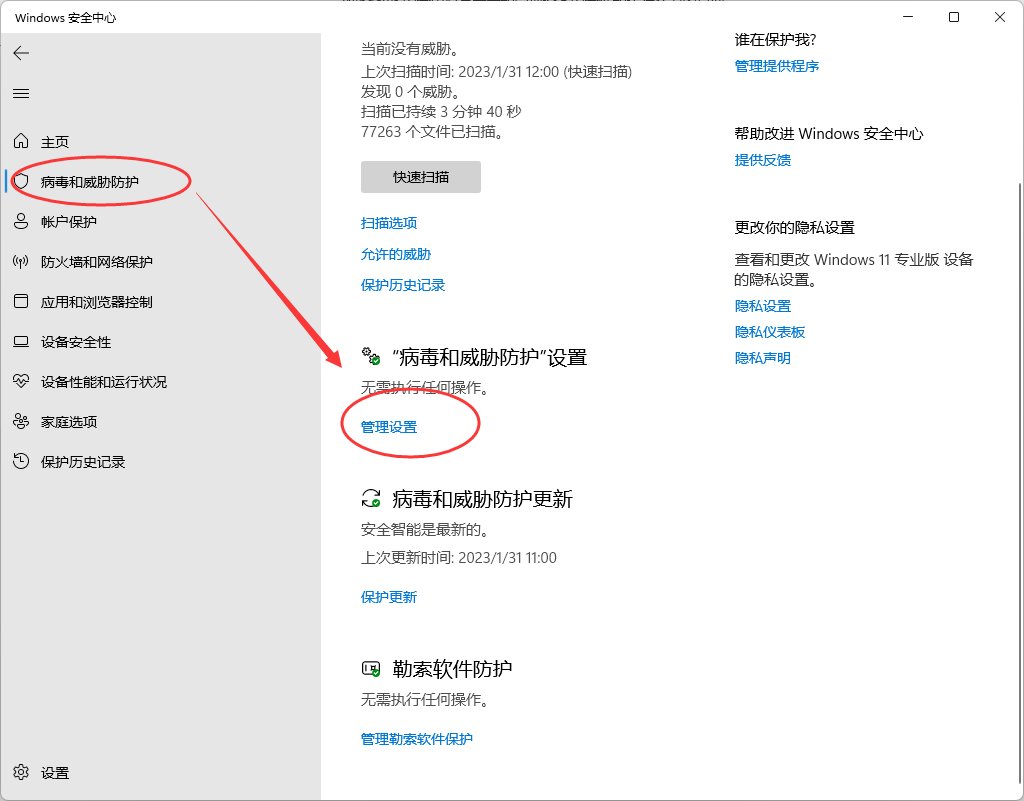Image resolution: width=1024 pixels, height=801 pixels.
Task: Click the antenna icon for 防火墙和网络保护
Action: (x=21, y=262)
